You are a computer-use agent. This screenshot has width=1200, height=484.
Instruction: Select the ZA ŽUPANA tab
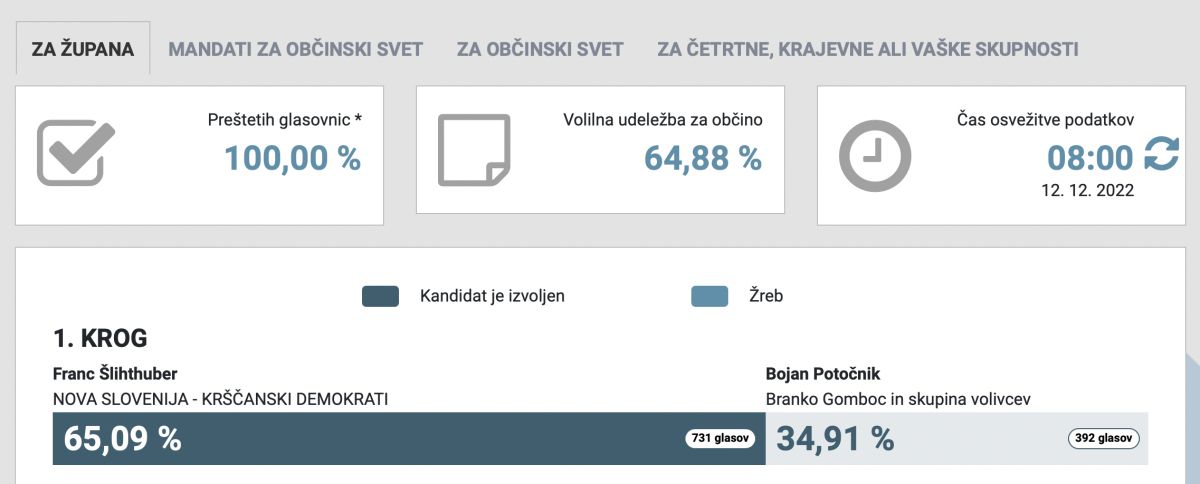point(83,49)
